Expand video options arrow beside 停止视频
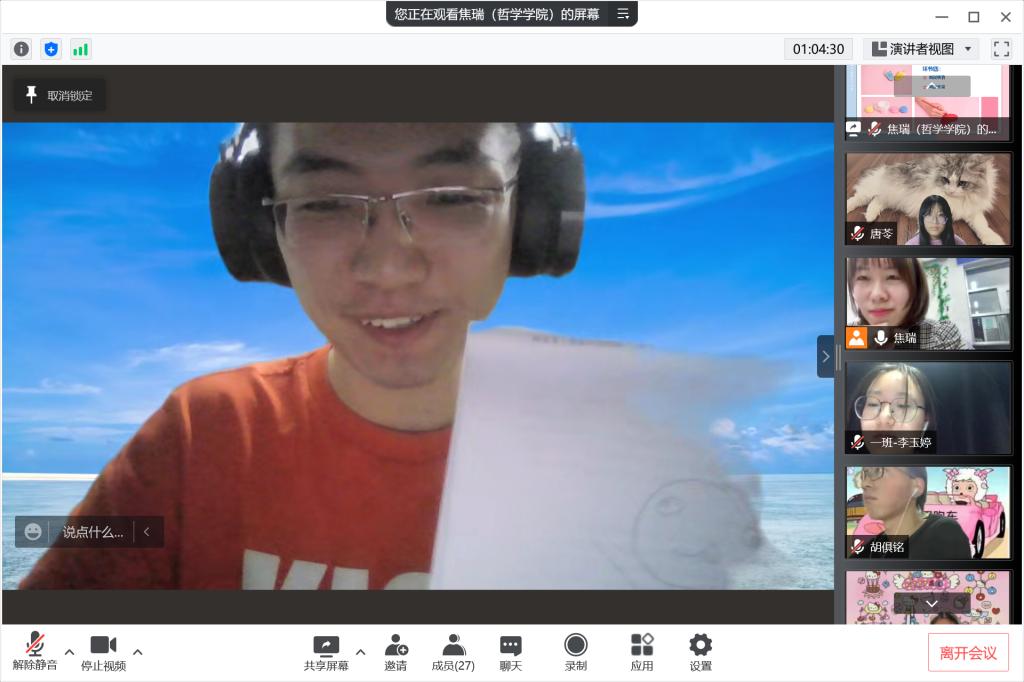 coord(138,652)
